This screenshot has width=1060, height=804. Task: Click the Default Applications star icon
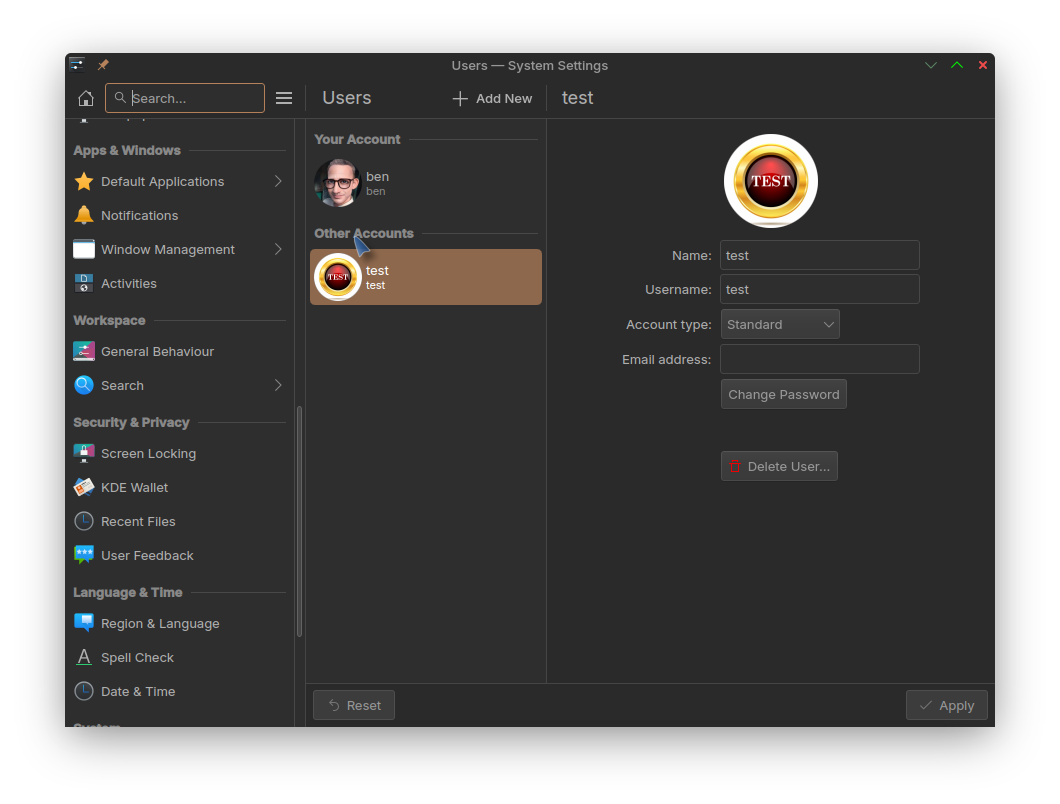coord(84,181)
